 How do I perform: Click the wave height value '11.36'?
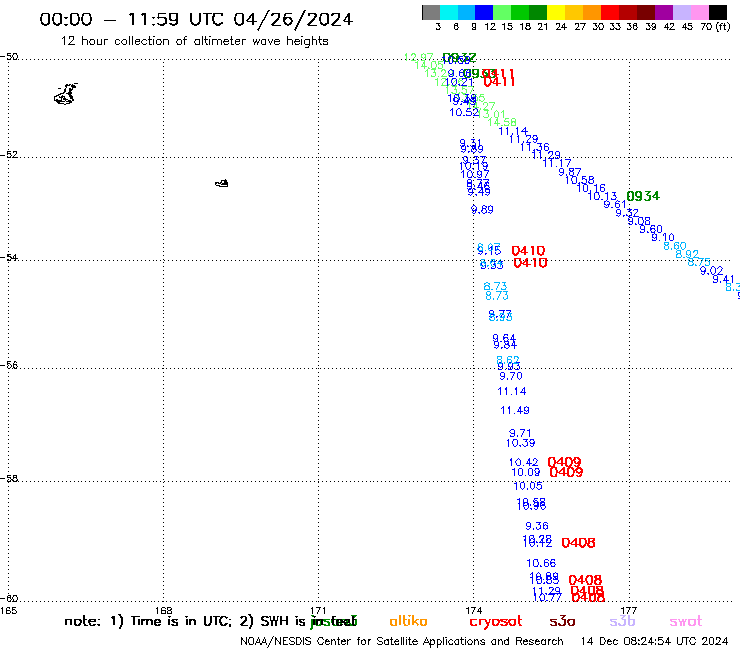[x=535, y=147]
